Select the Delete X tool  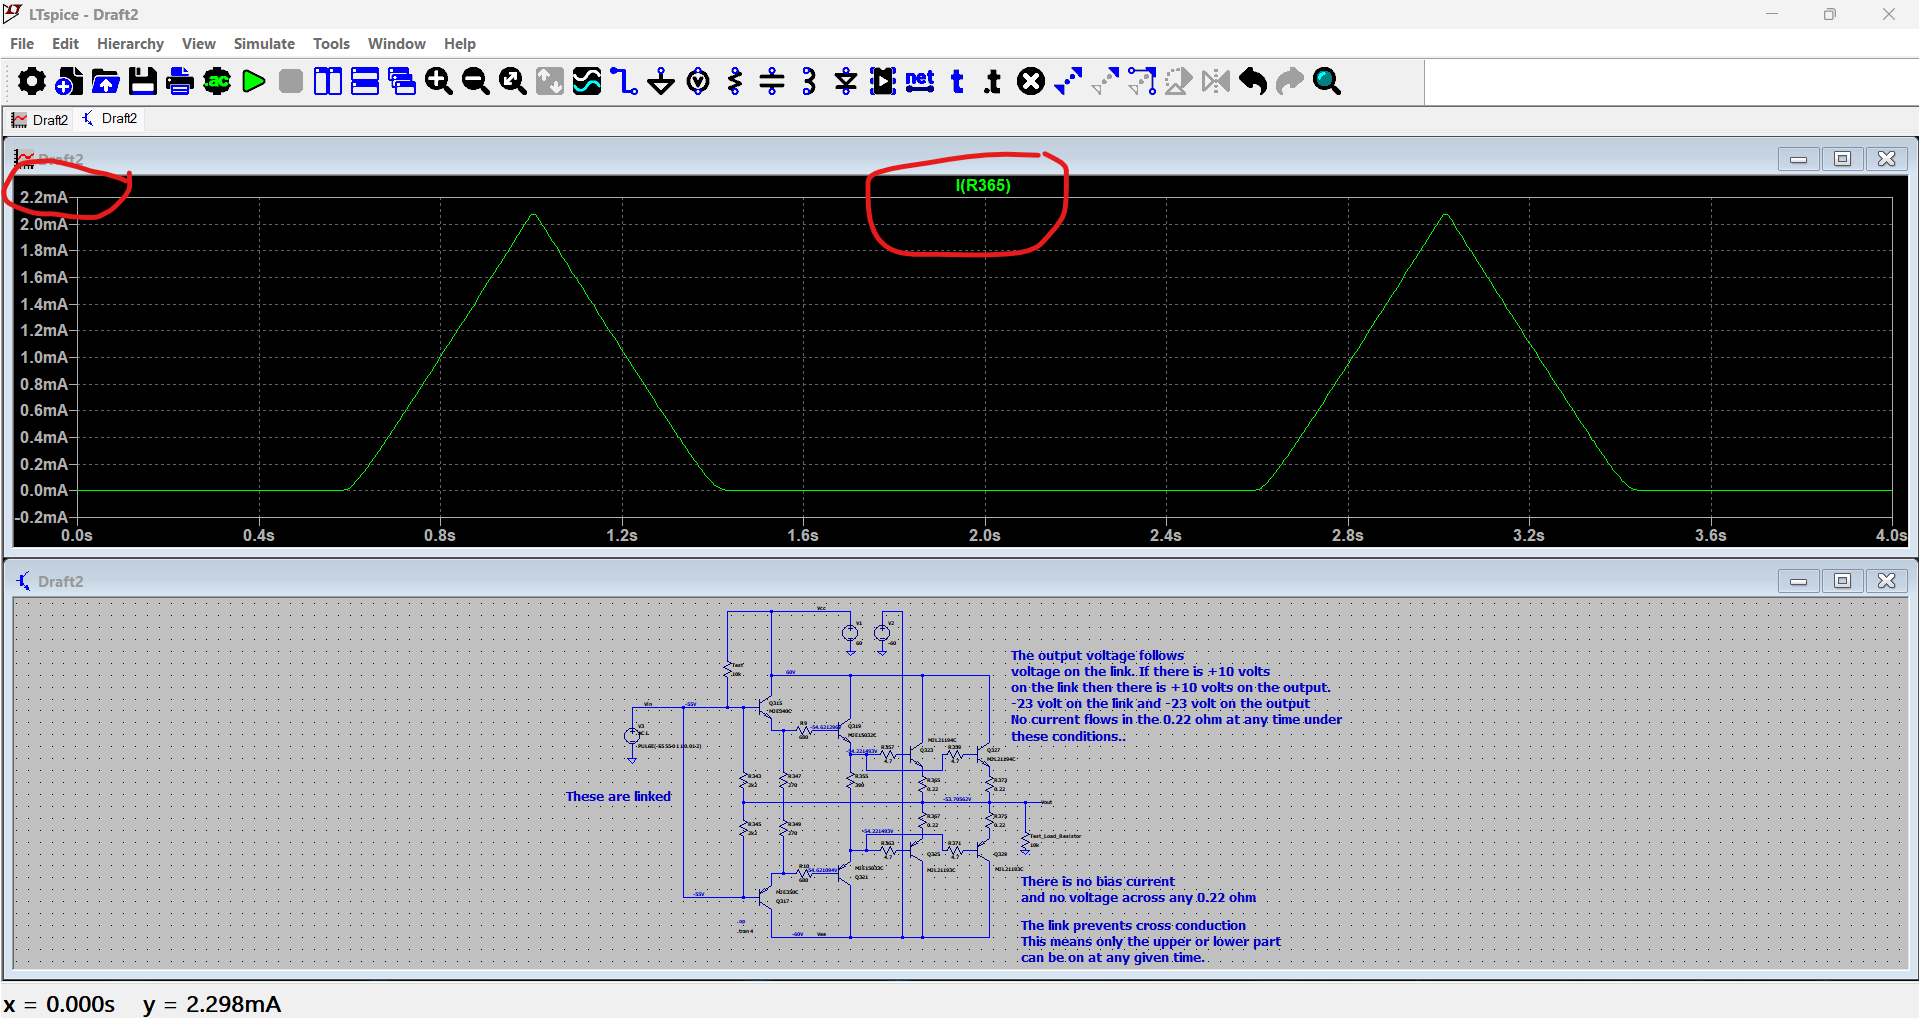click(1031, 81)
